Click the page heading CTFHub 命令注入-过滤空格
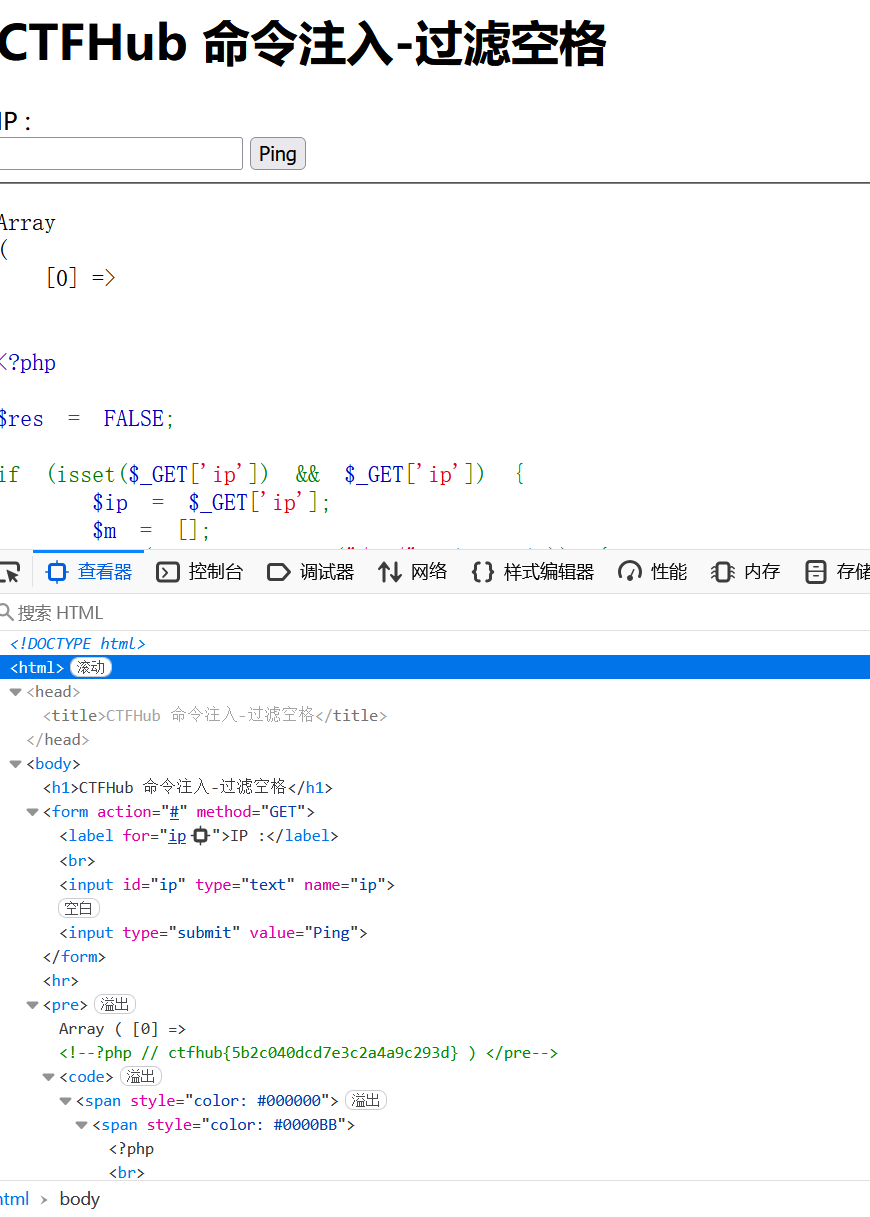 pyautogui.click(x=302, y=44)
